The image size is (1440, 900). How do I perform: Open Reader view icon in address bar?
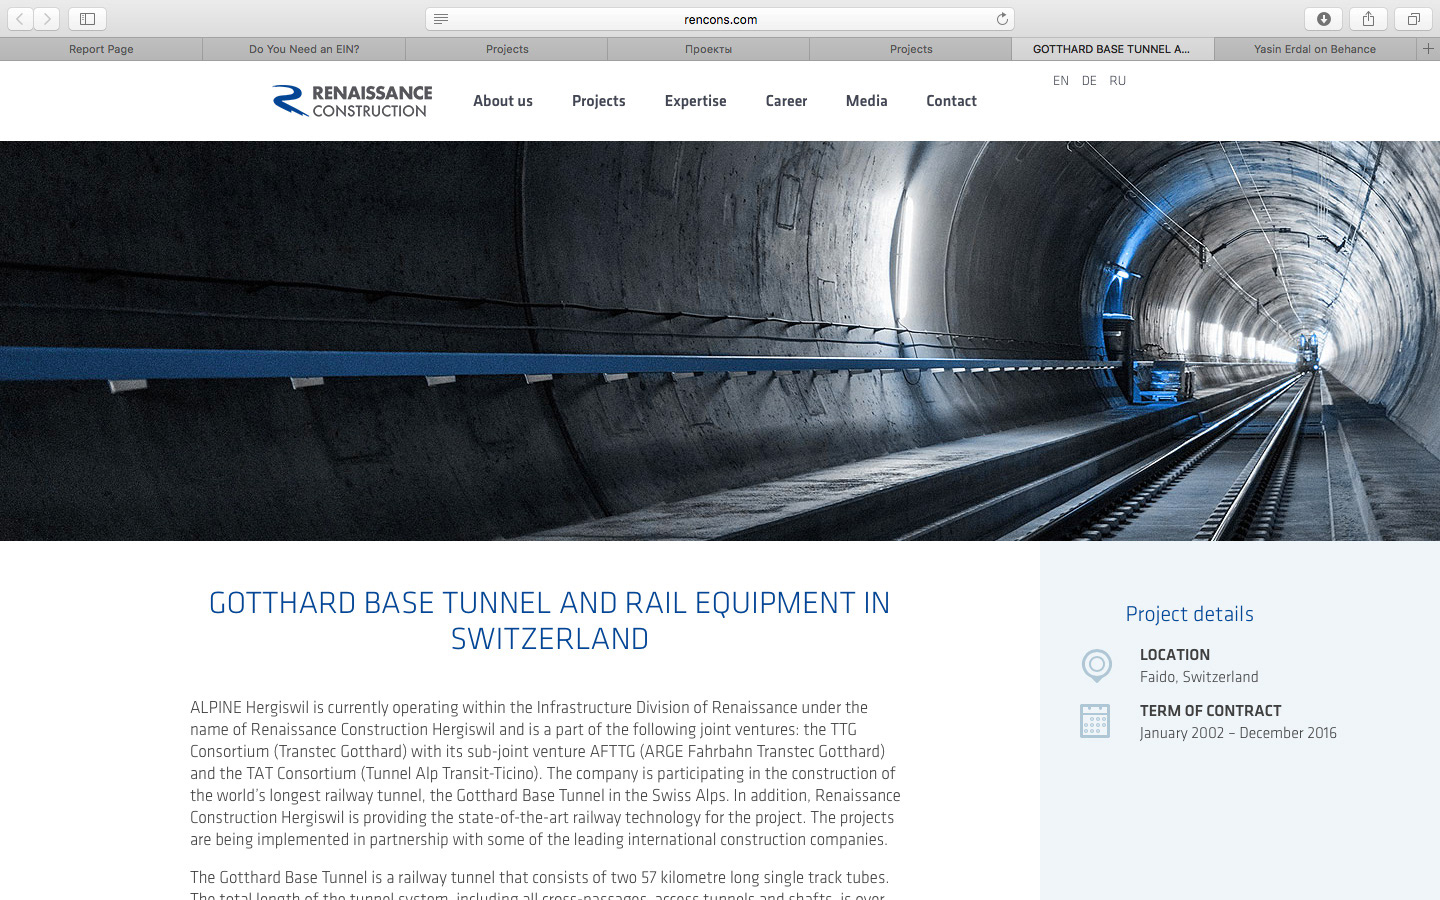[x=441, y=19]
